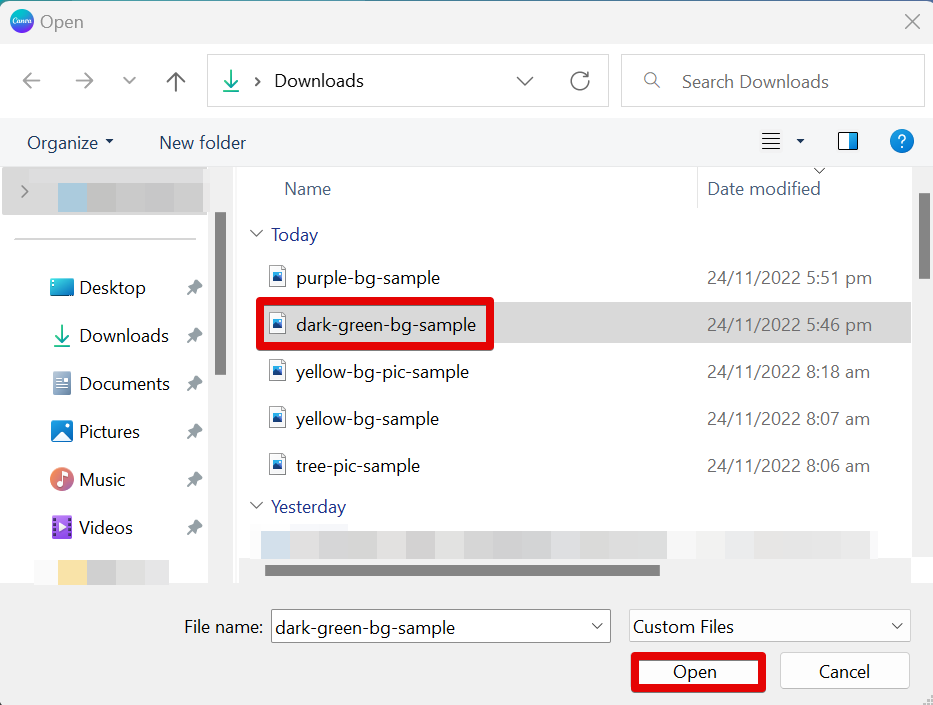Click the Open button
The image size is (933, 705).
pos(695,672)
